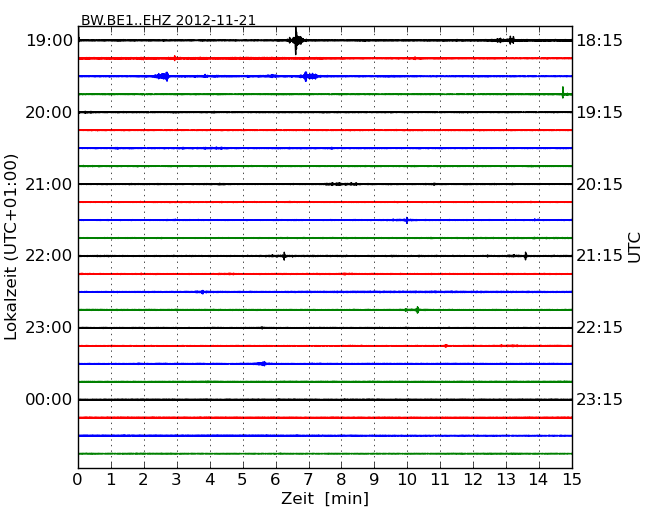The width and height of the screenshot is (650, 520).
Task: Select the 20:00 local time label
Action: click(x=49, y=112)
